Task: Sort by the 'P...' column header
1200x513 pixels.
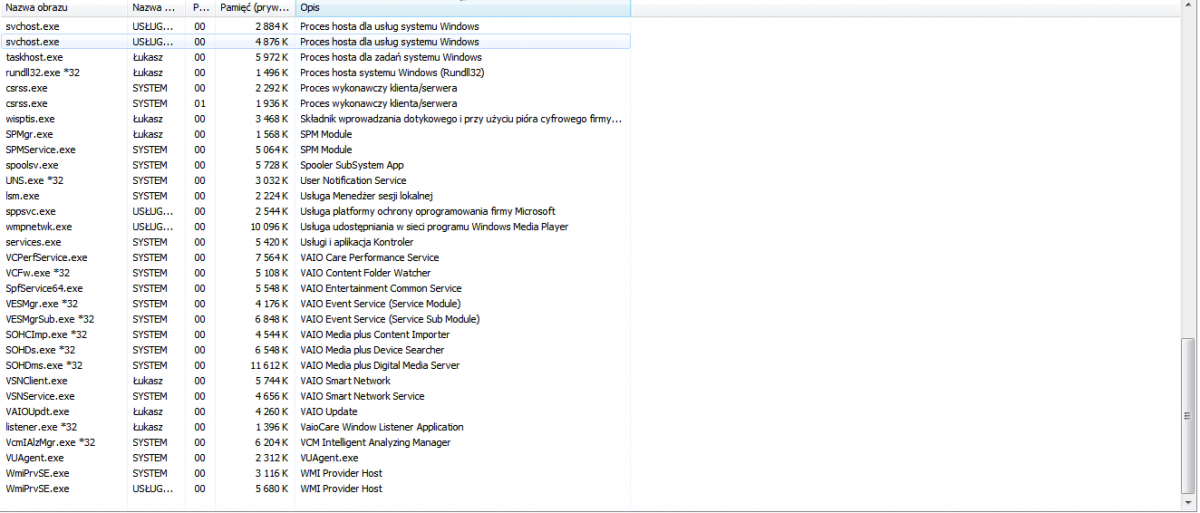Action: click(201, 8)
